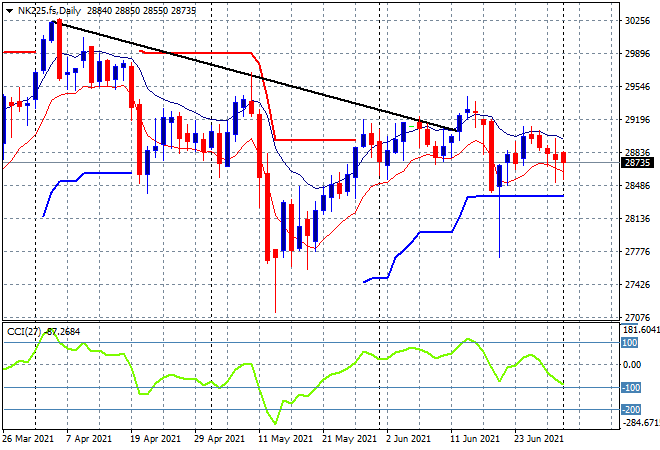The image size is (660, 450).
Task: Click the CCI level -100 marker
Action: click(631, 387)
